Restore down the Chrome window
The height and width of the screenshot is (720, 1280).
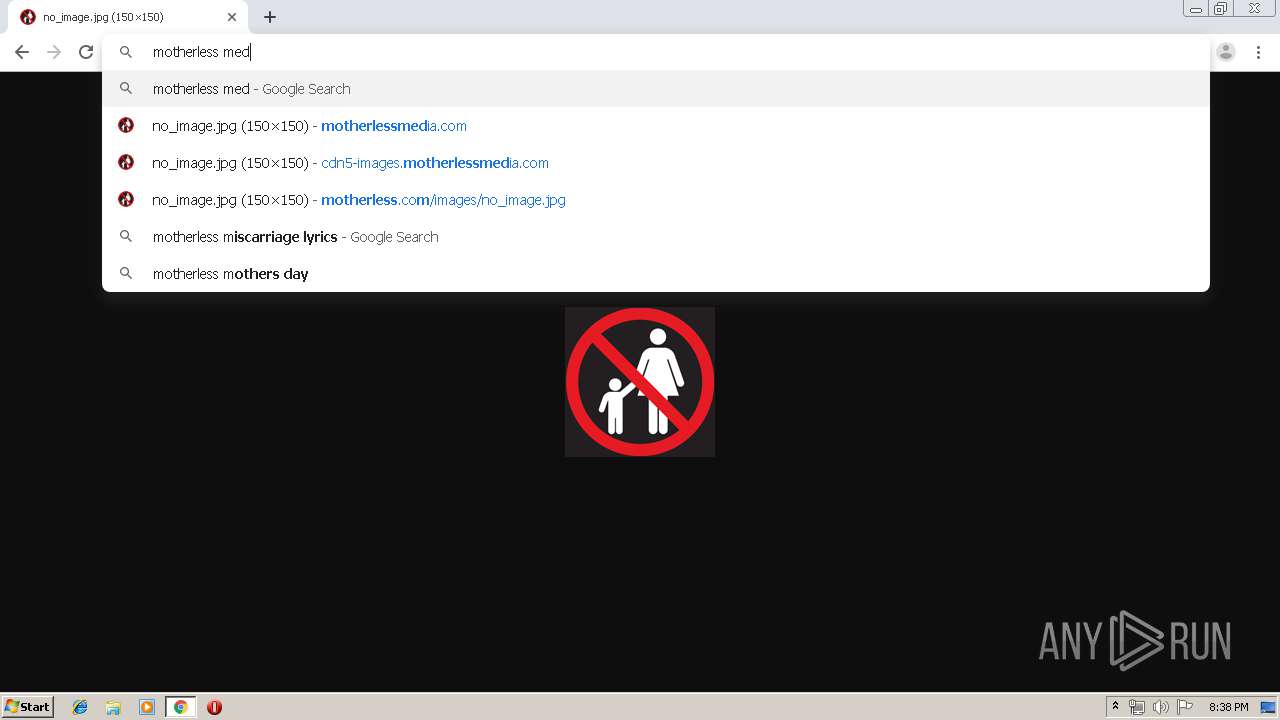click(1221, 9)
